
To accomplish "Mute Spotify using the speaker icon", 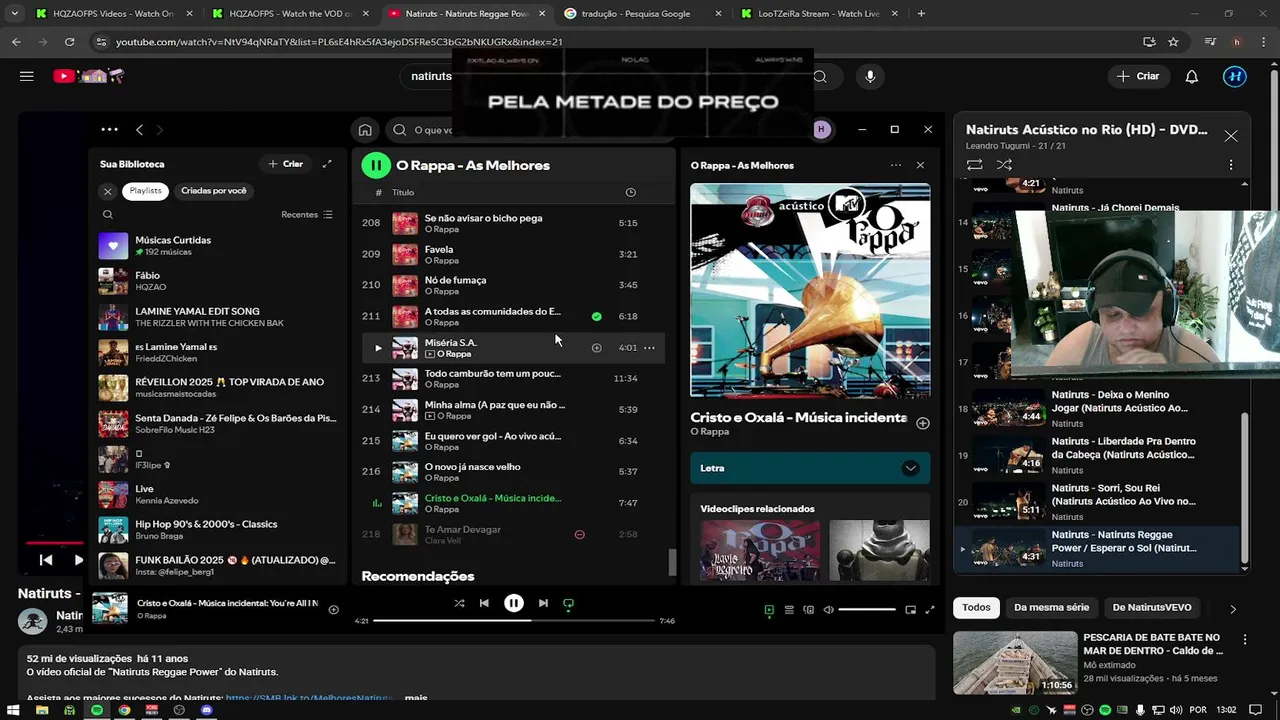I will (828, 610).
